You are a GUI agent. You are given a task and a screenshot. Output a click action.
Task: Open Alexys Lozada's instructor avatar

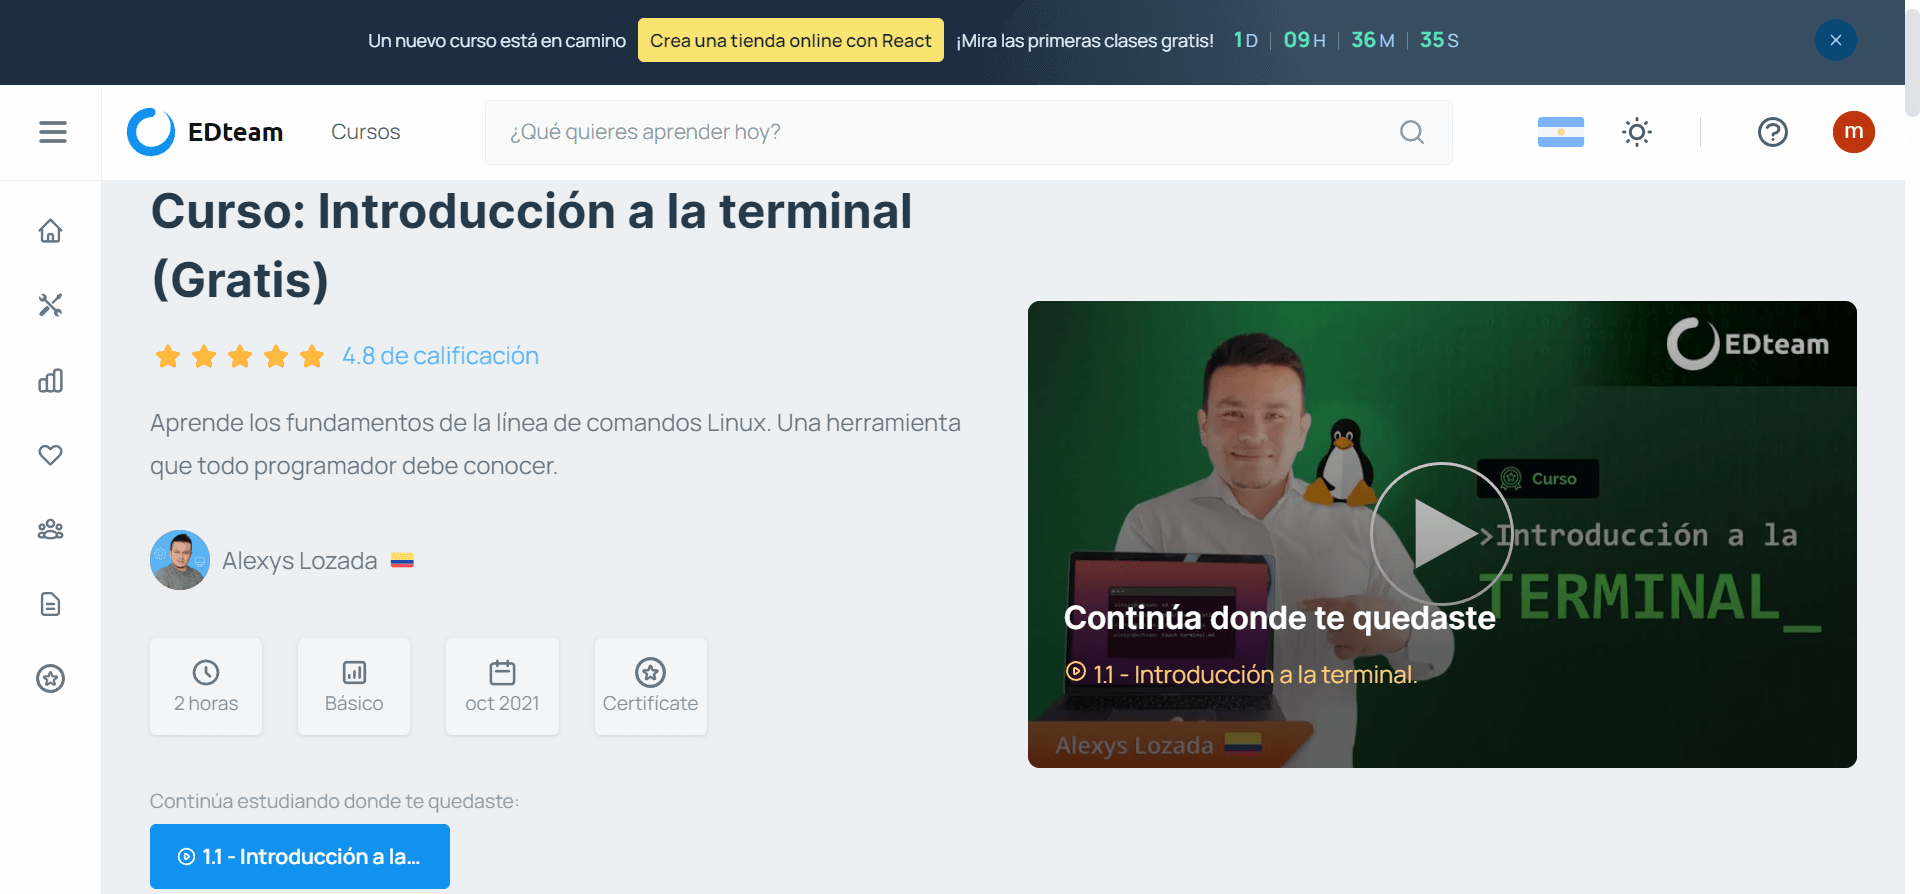coord(180,560)
